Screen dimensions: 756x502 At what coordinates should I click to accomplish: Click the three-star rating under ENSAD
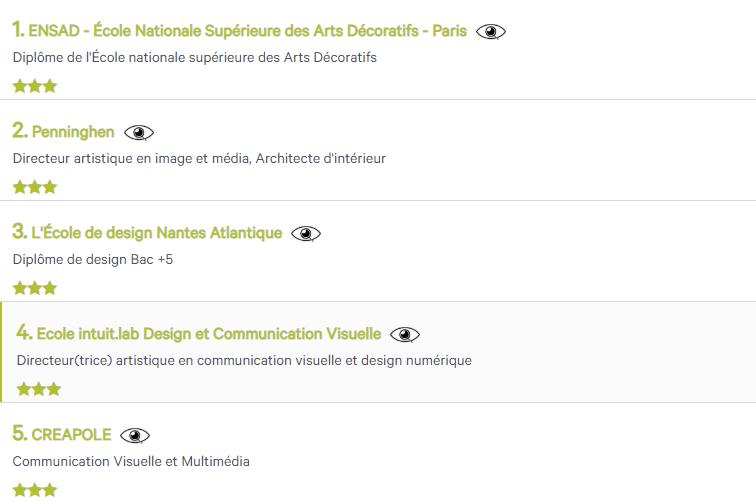[35, 86]
